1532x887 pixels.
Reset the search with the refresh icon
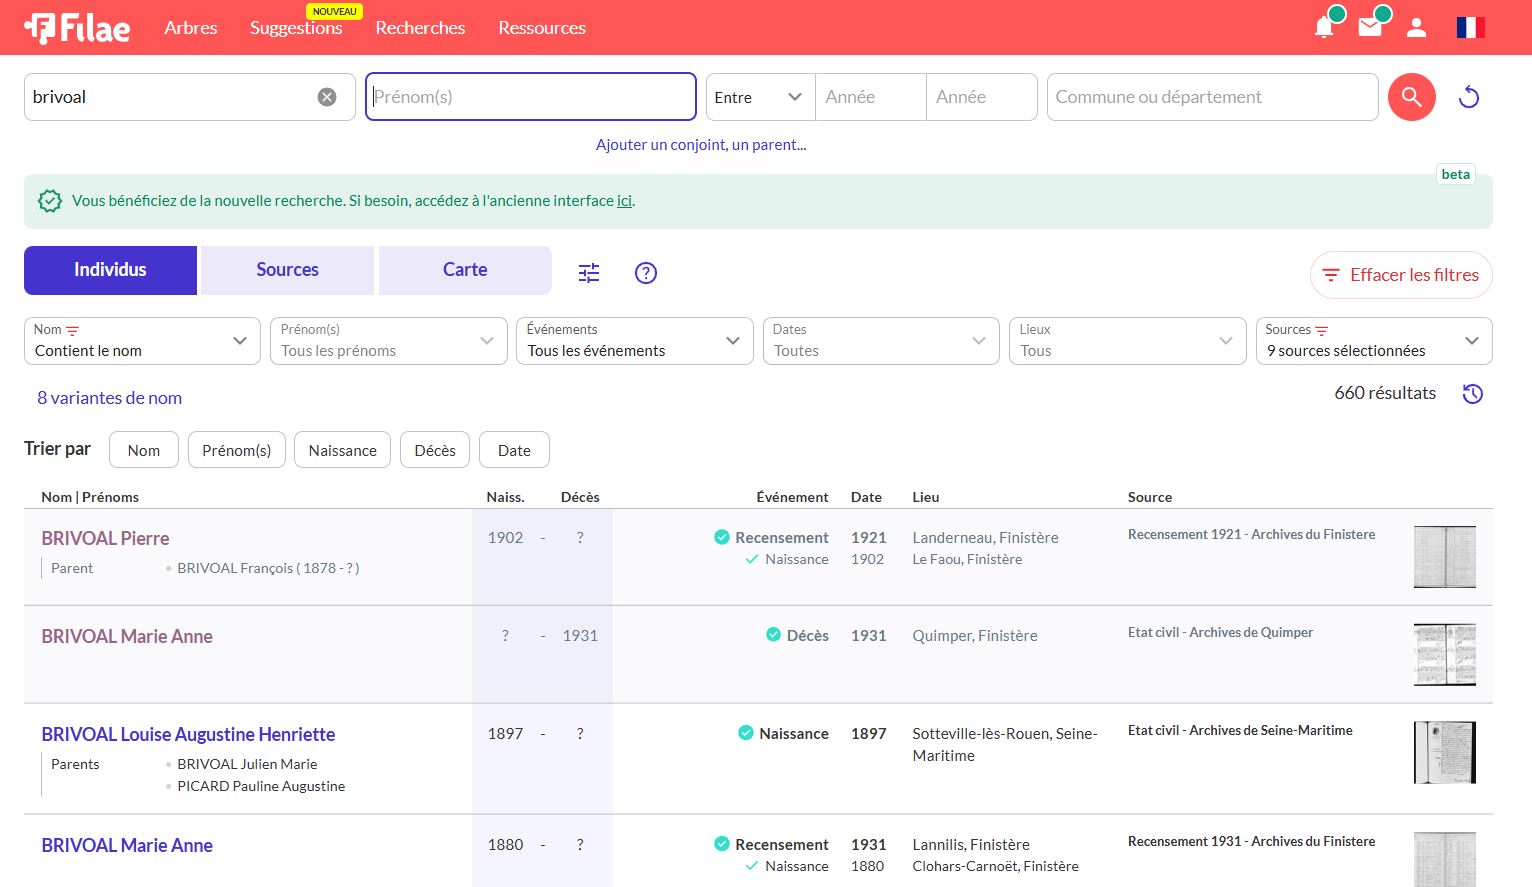click(x=1469, y=97)
